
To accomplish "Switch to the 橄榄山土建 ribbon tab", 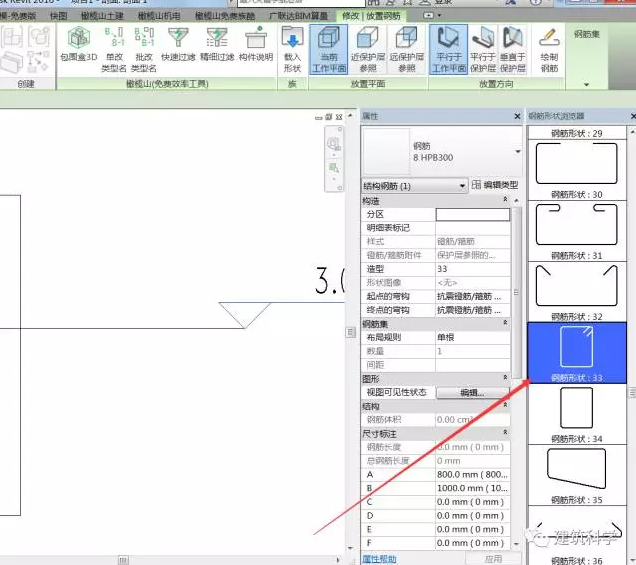I will (x=102, y=16).
